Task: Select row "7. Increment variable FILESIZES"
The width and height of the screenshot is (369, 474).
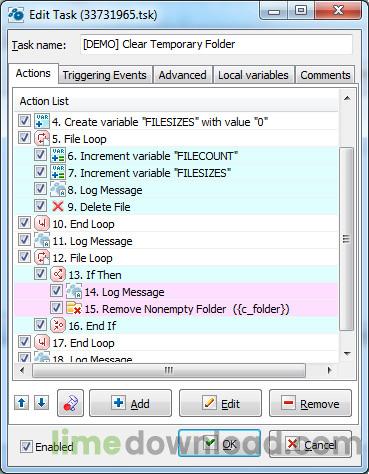Action: point(176,173)
